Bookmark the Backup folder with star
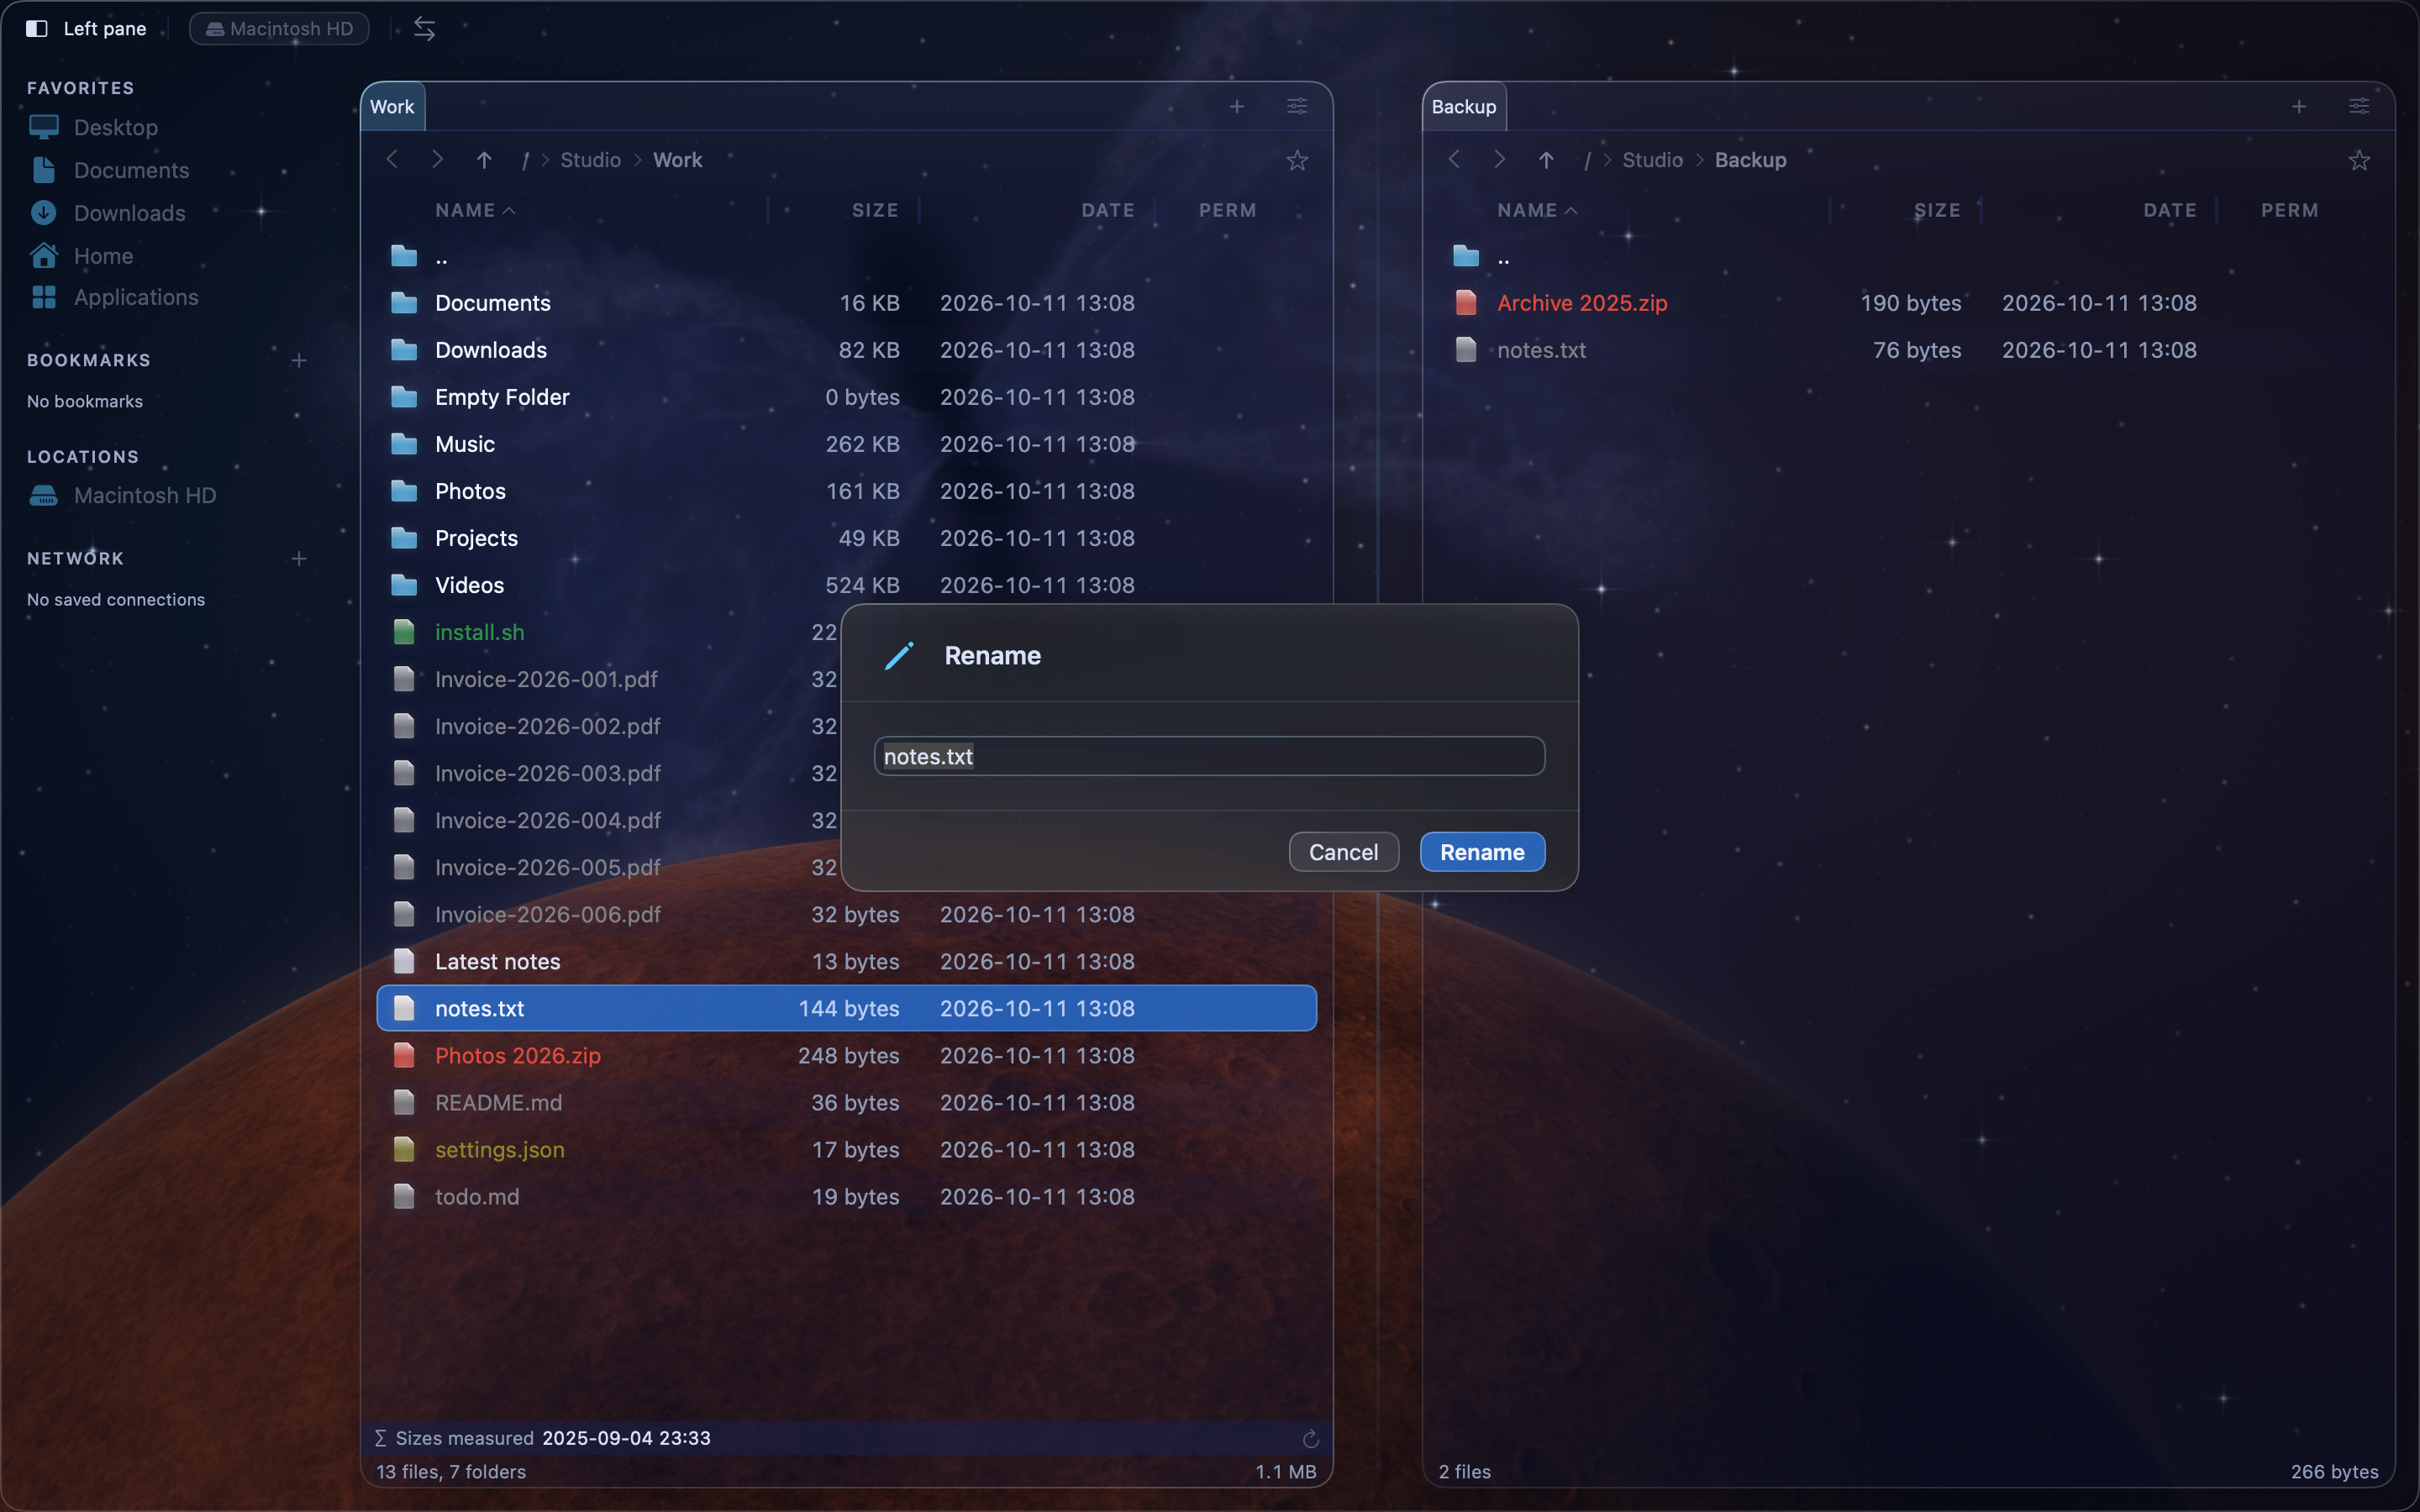Image resolution: width=2420 pixels, height=1512 pixels. click(x=2359, y=160)
